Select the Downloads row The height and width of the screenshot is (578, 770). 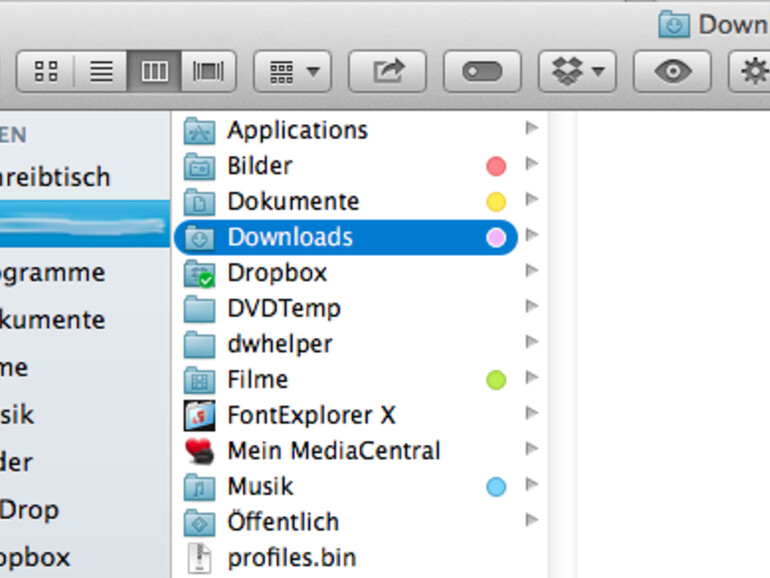[x=346, y=238]
